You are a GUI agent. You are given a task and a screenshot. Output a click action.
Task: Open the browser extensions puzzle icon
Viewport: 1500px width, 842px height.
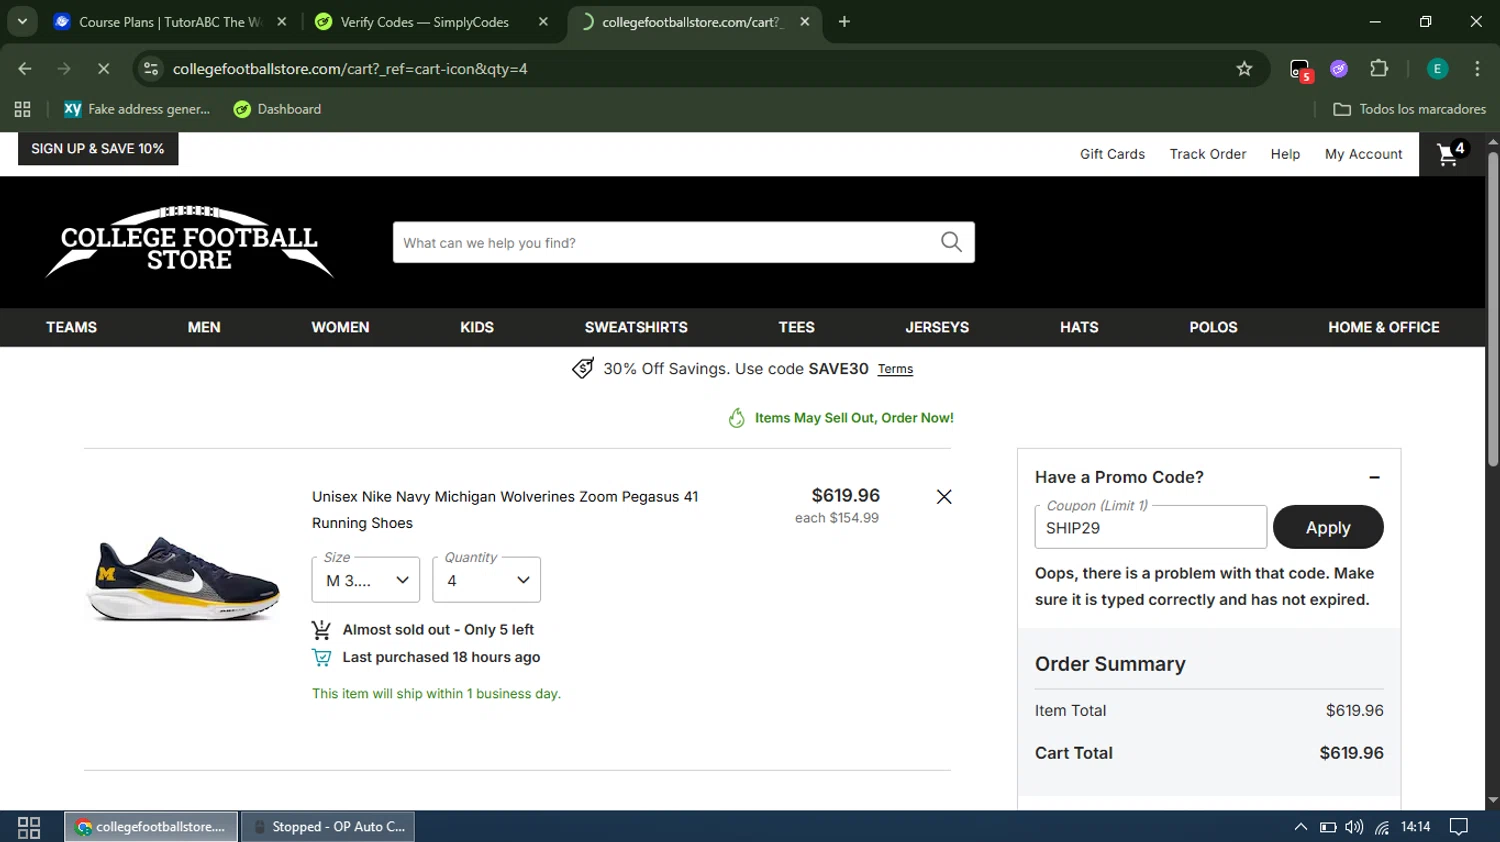pos(1379,69)
